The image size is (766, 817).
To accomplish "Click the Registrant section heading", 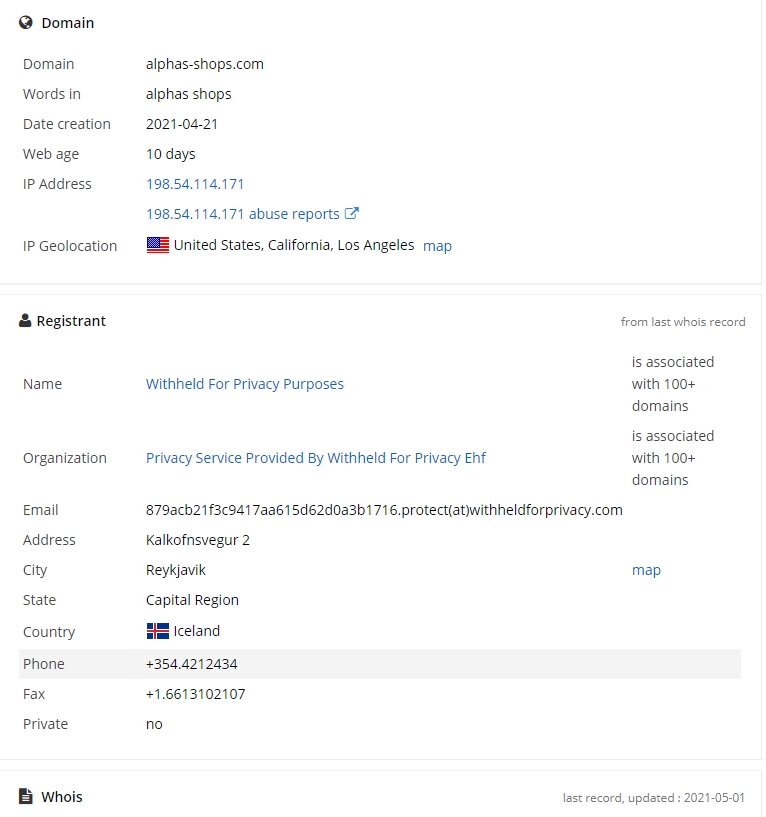I will 71,321.
